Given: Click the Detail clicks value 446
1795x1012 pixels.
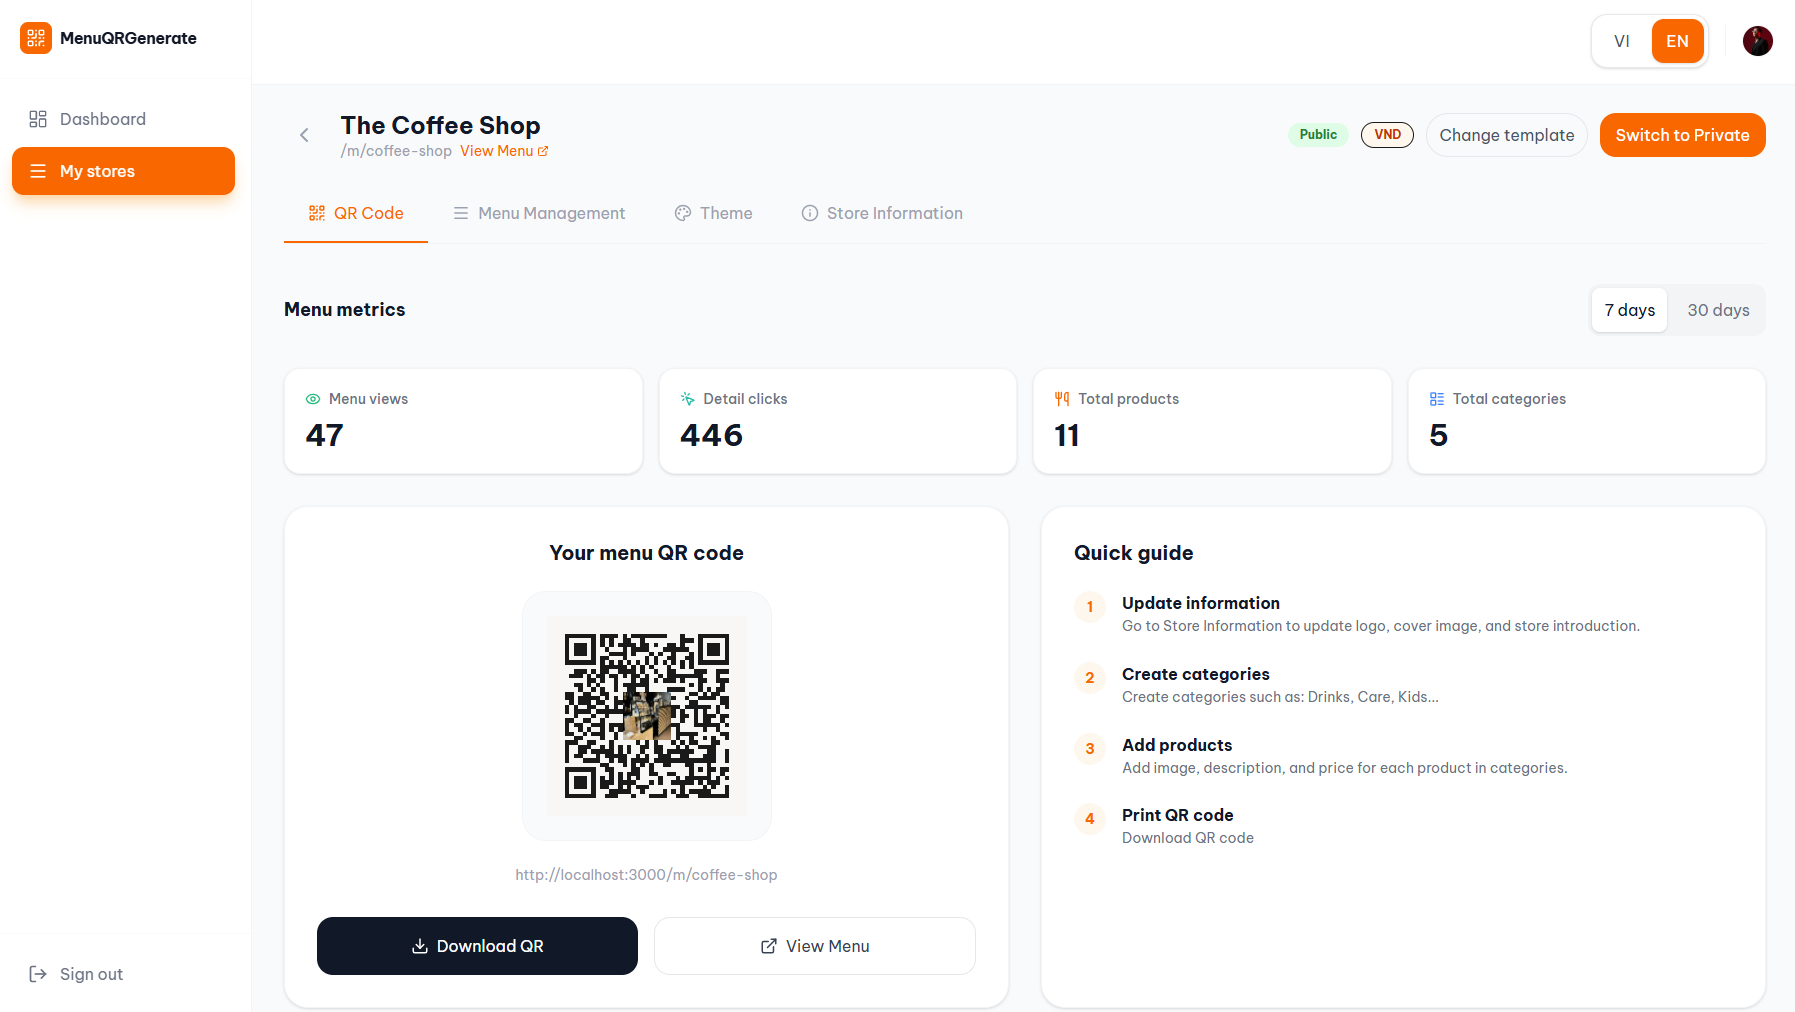Looking at the screenshot, I should point(711,435).
